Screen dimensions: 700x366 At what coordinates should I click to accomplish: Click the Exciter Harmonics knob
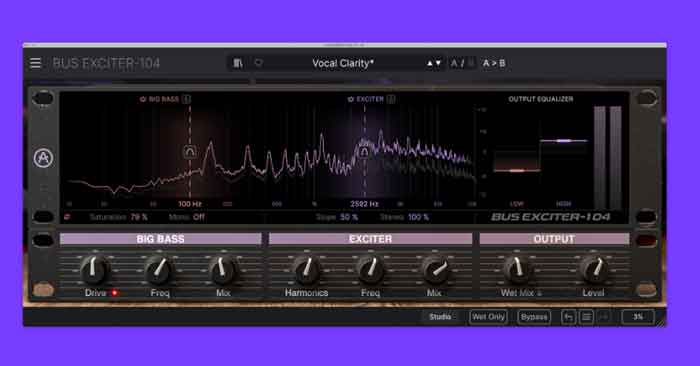tap(307, 270)
